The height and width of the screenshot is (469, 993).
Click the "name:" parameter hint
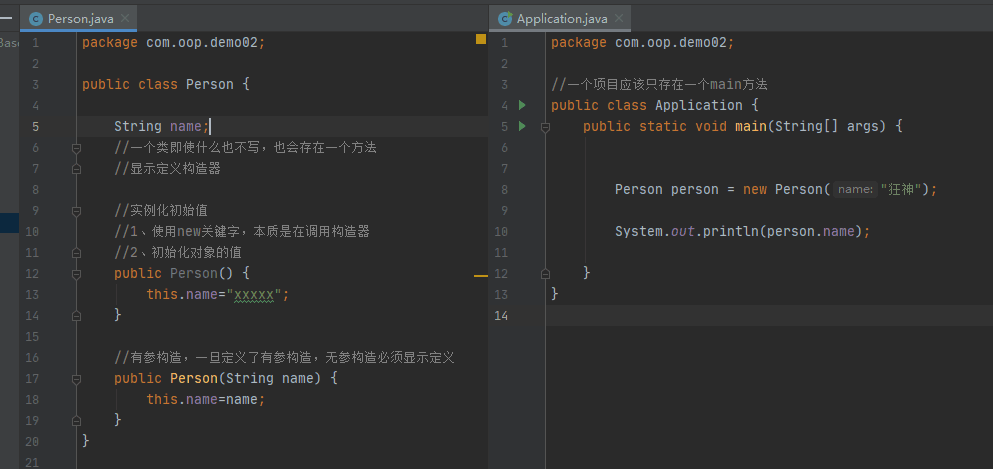tap(855, 190)
